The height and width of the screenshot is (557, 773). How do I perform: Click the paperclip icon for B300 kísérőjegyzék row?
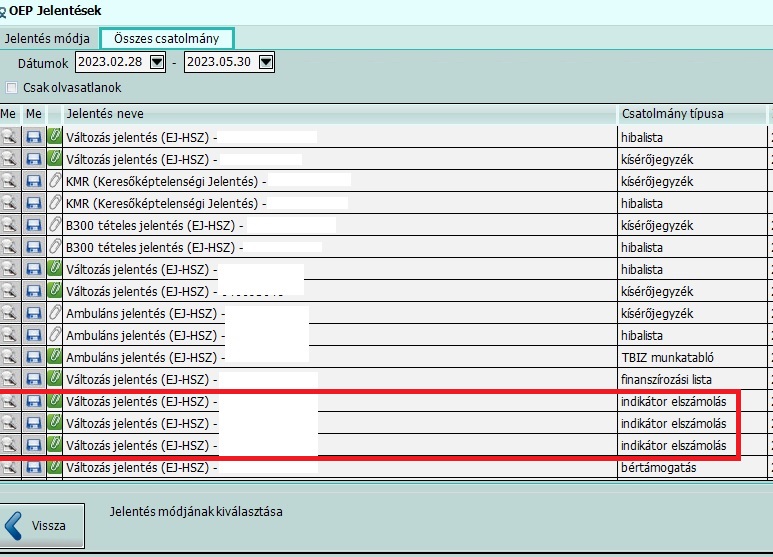tap(55, 224)
